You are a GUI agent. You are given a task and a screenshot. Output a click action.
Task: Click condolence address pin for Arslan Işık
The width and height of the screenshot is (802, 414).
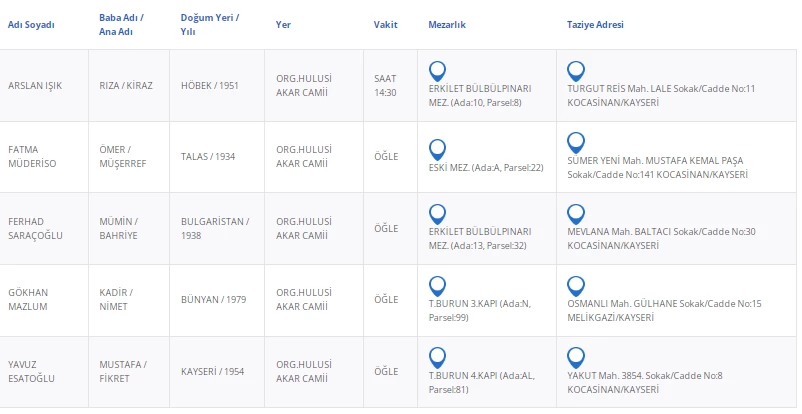575,71
